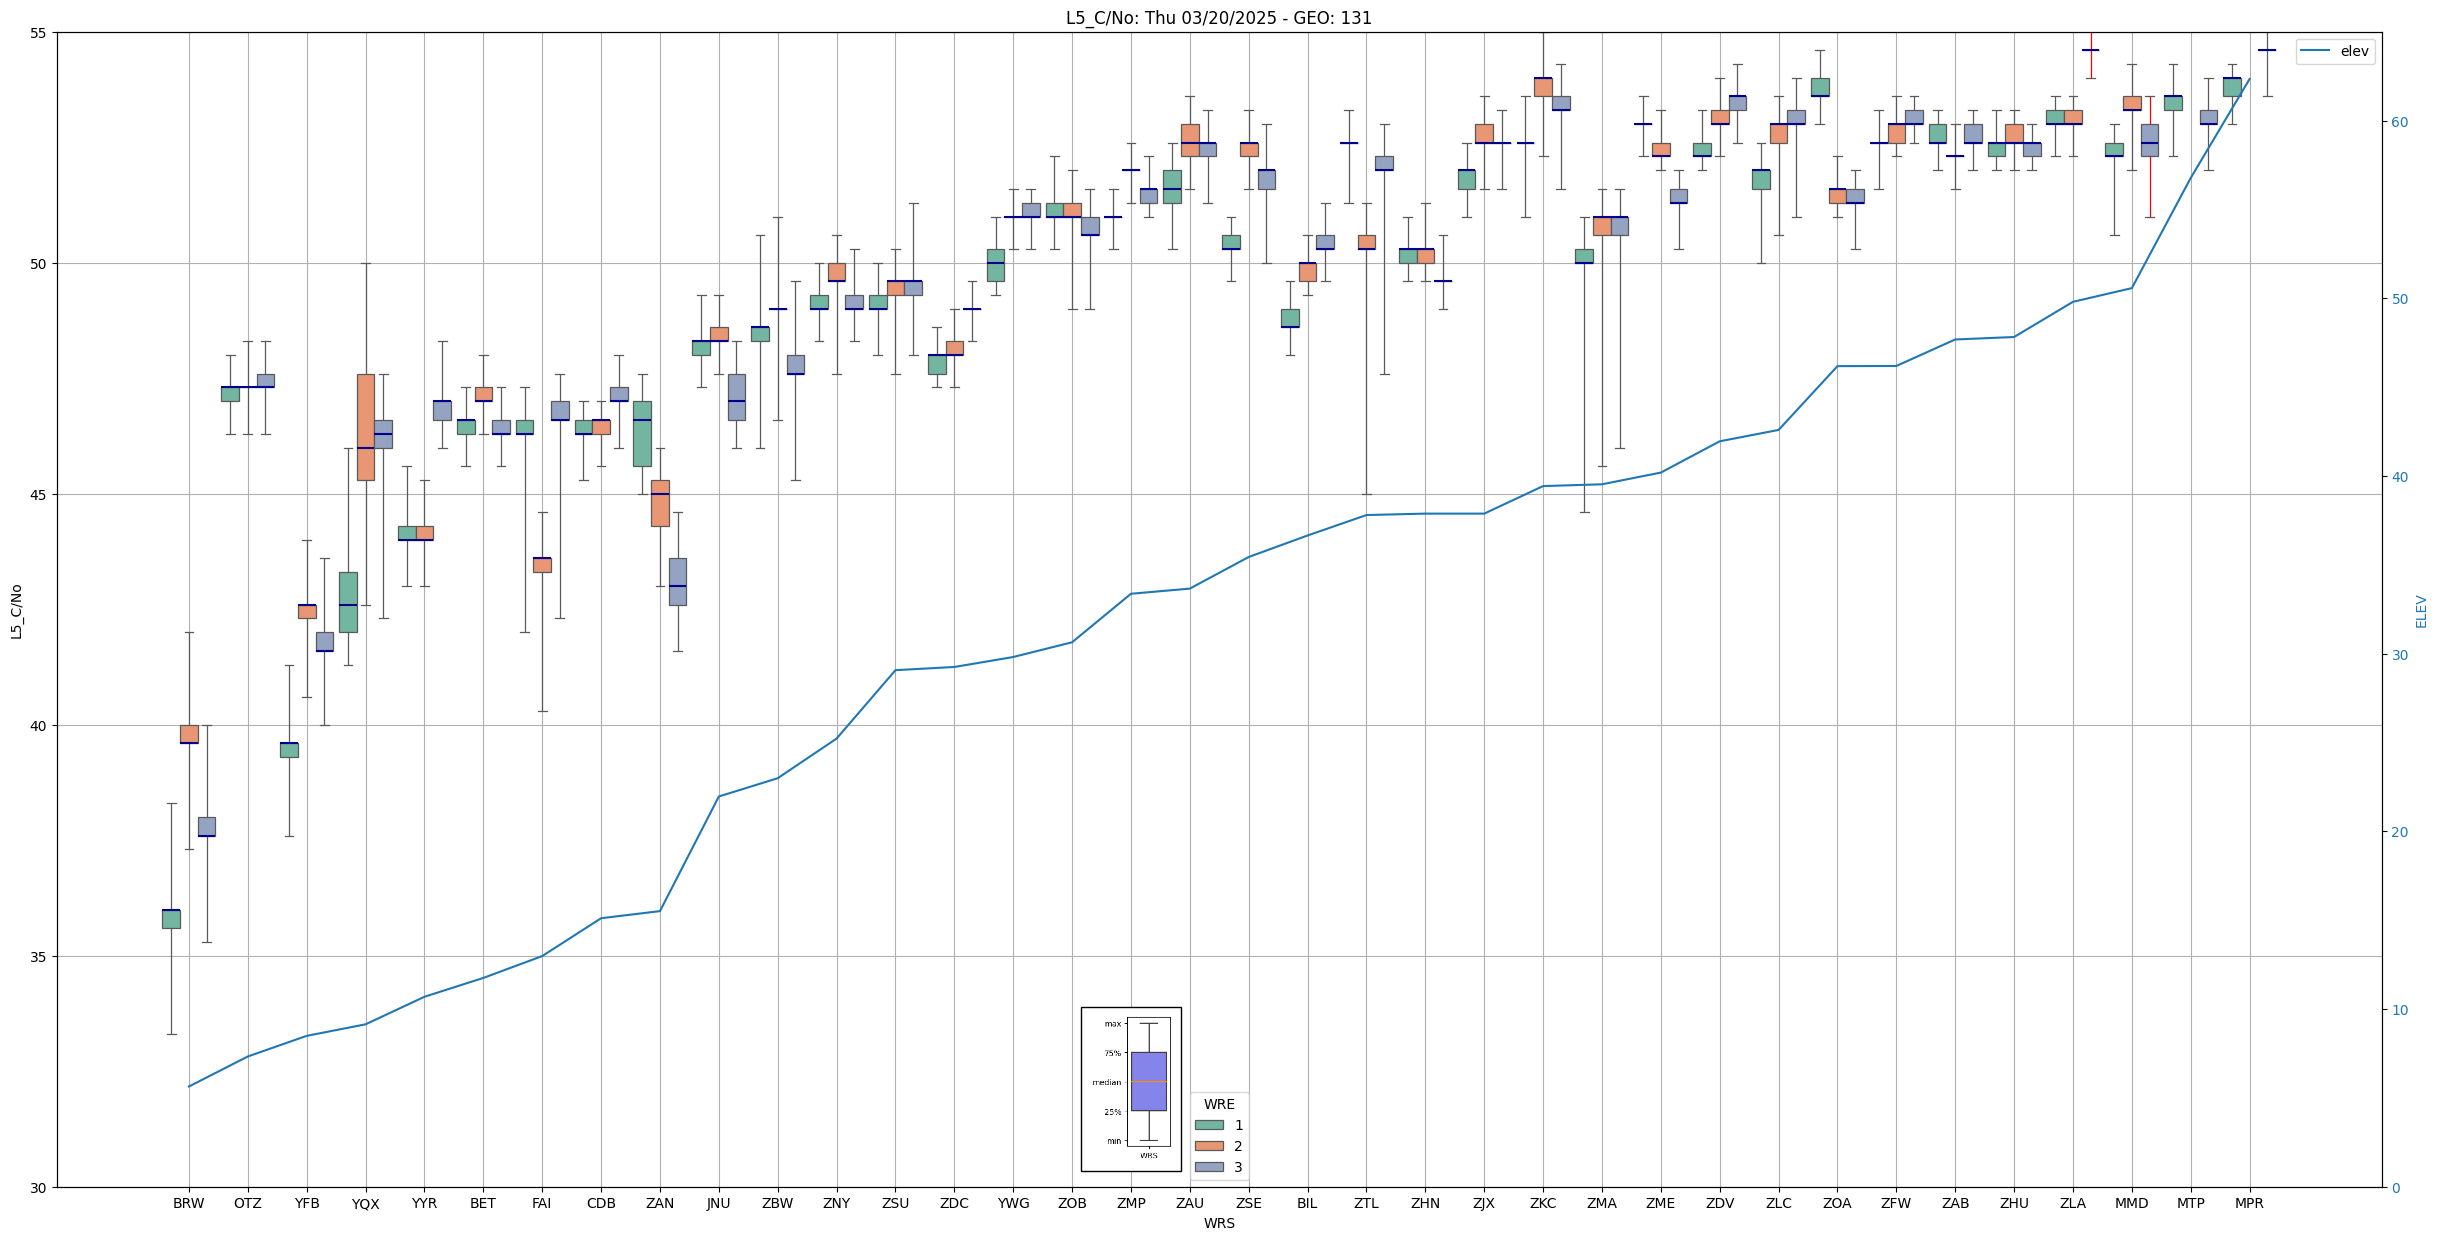Click the green BRW box near 36
2438x1240 pixels.
(171, 919)
